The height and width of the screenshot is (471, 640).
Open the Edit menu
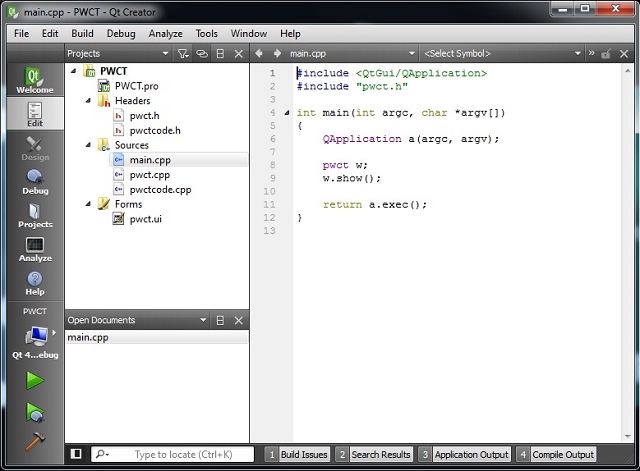[50, 33]
